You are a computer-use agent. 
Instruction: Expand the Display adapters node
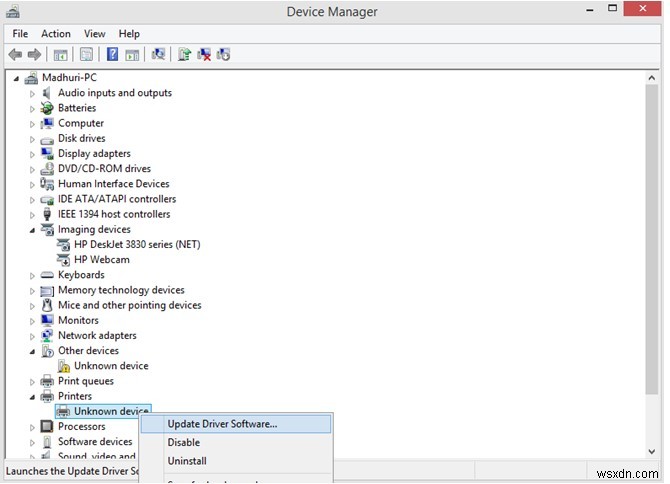pos(33,154)
